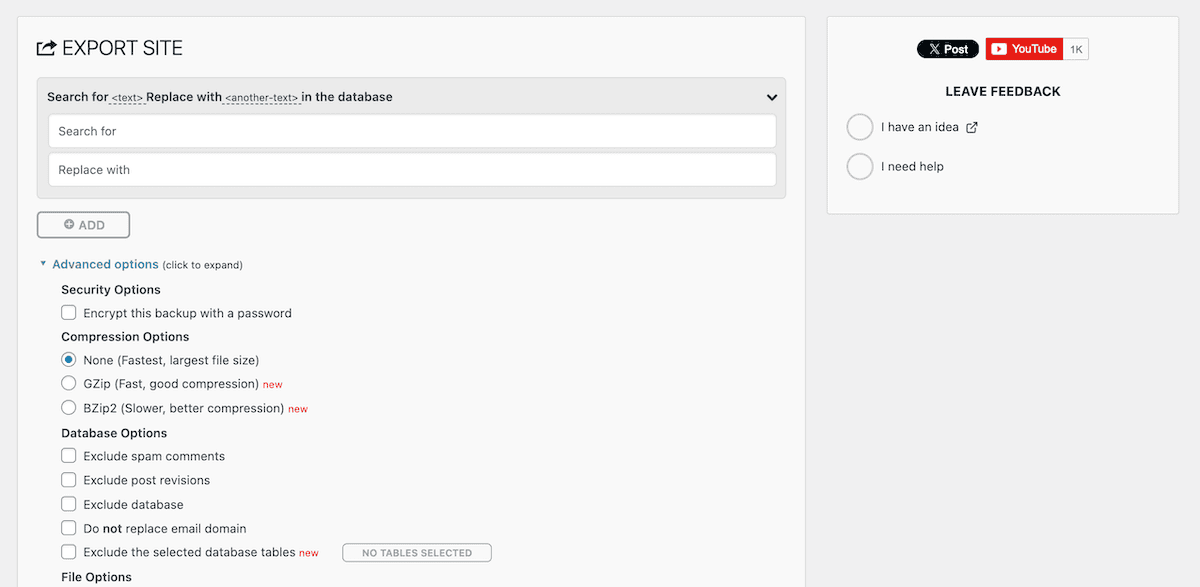The height and width of the screenshot is (587, 1200).
Task: Click the YouTube 1K subscriber count
Action: pos(1076,49)
